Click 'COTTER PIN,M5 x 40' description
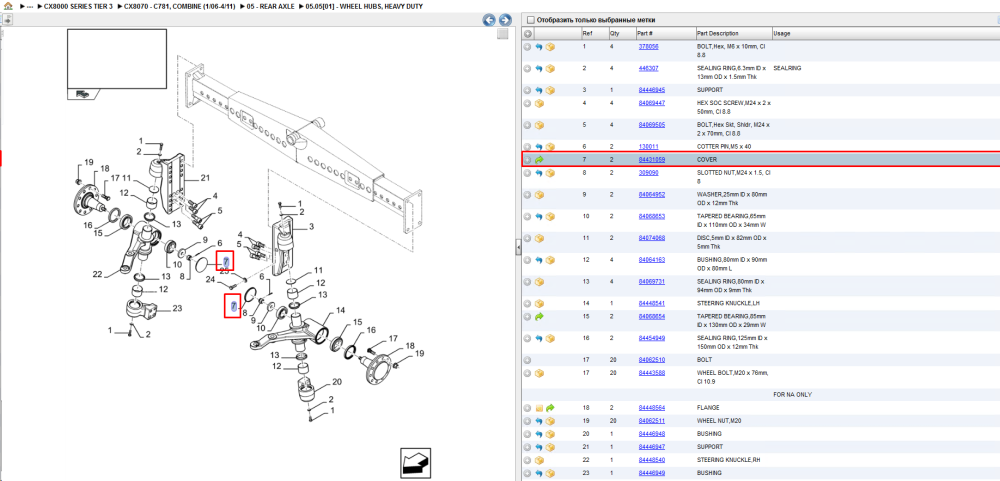 pos(724,147)
